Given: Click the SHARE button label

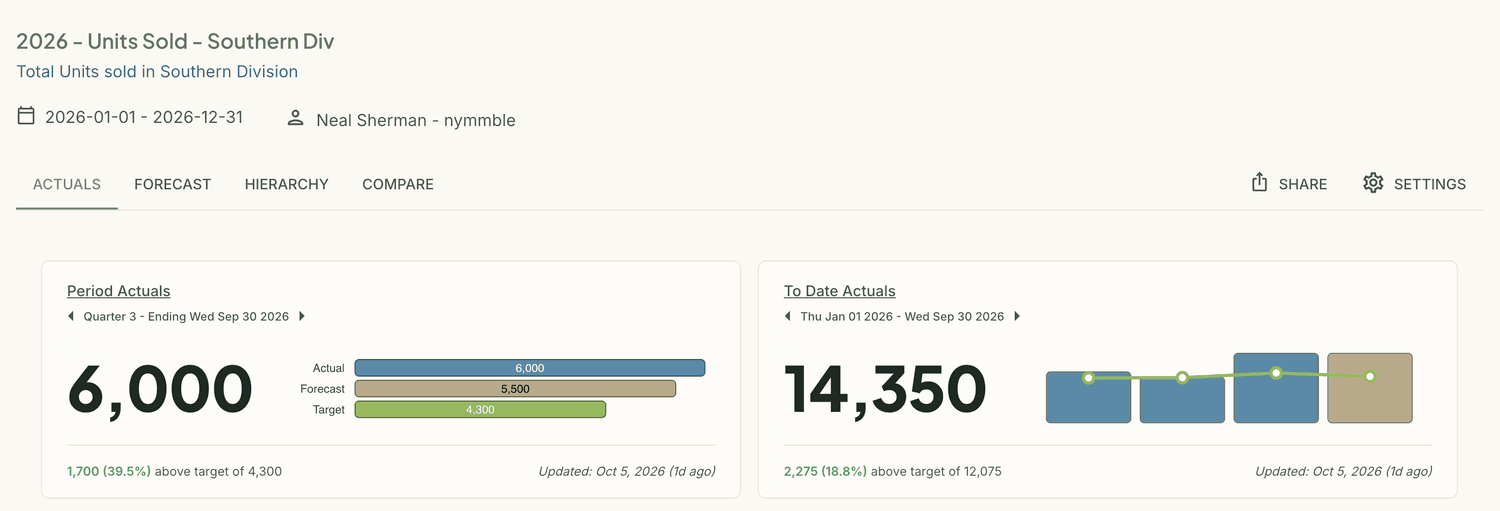Looking at the screenshot, I should coord(1303,184).
